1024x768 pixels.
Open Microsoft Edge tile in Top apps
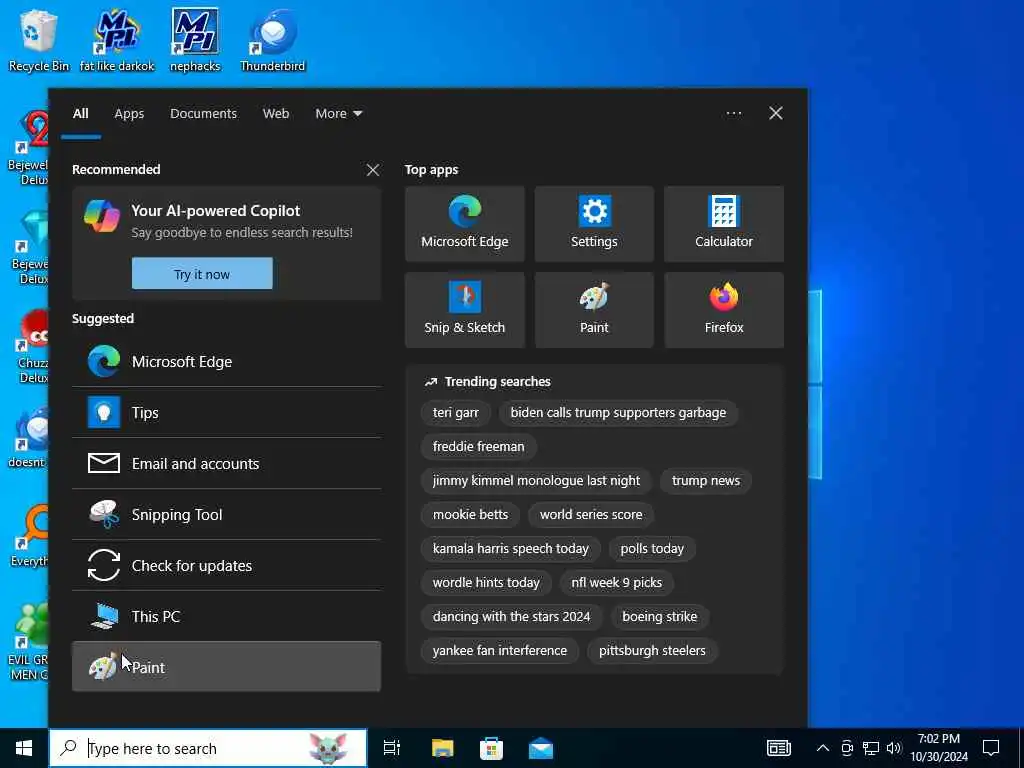[464, 224]
